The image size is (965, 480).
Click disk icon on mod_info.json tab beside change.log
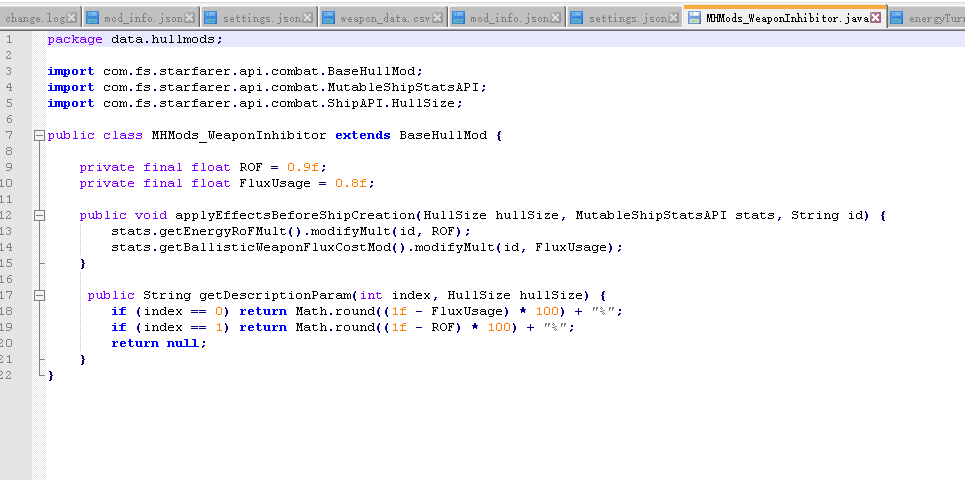[93, 18]
